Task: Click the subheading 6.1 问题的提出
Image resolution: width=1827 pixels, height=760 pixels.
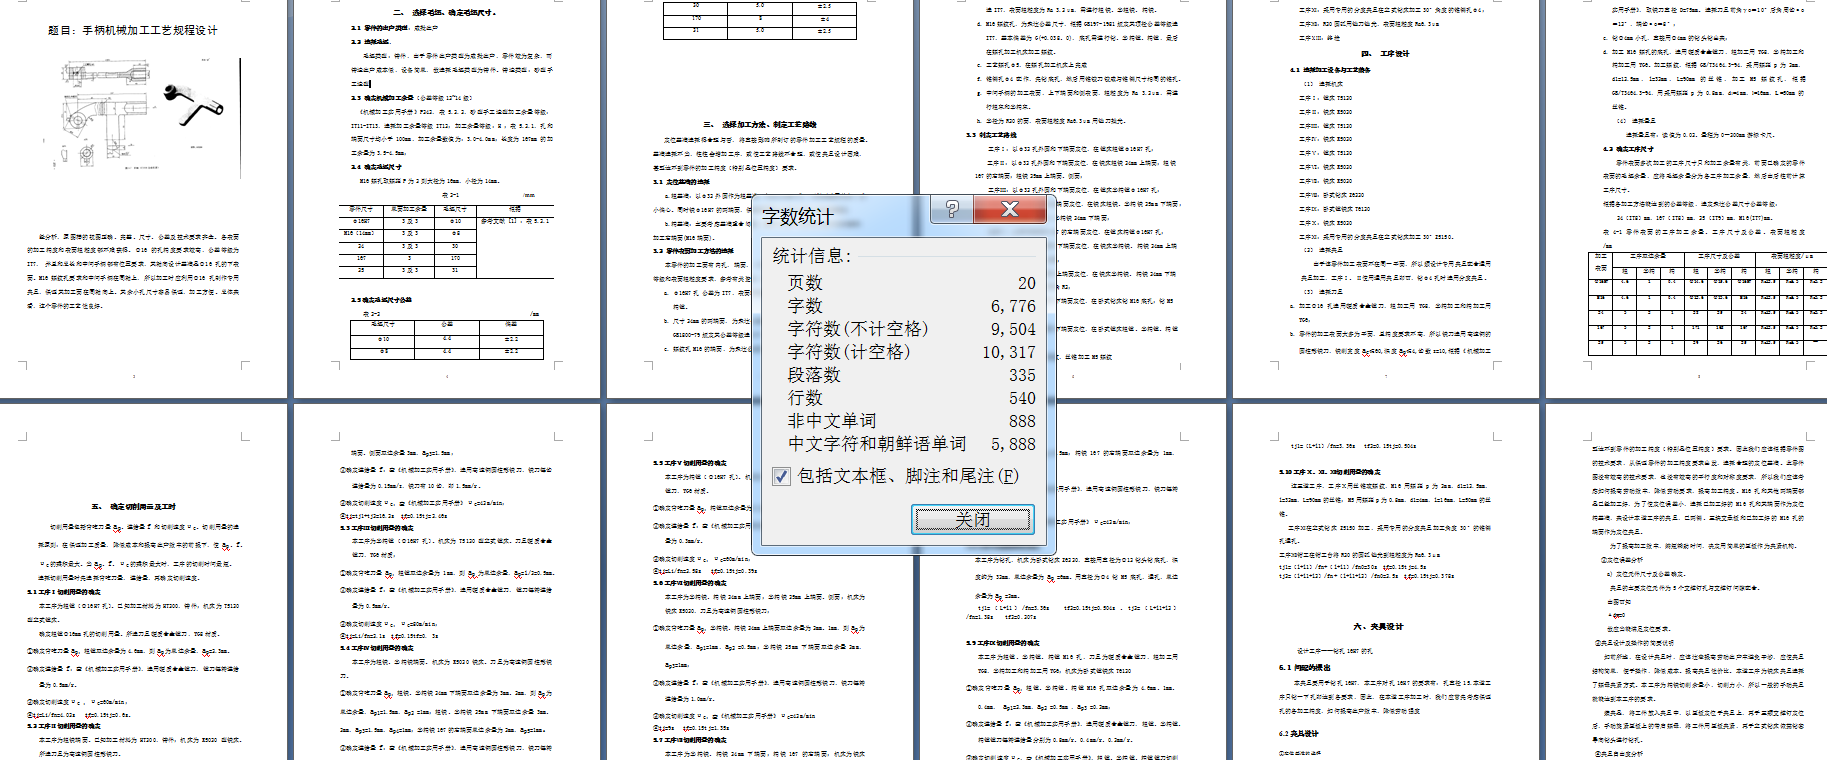Action: pyautogui.click(x=1305, y=667)
